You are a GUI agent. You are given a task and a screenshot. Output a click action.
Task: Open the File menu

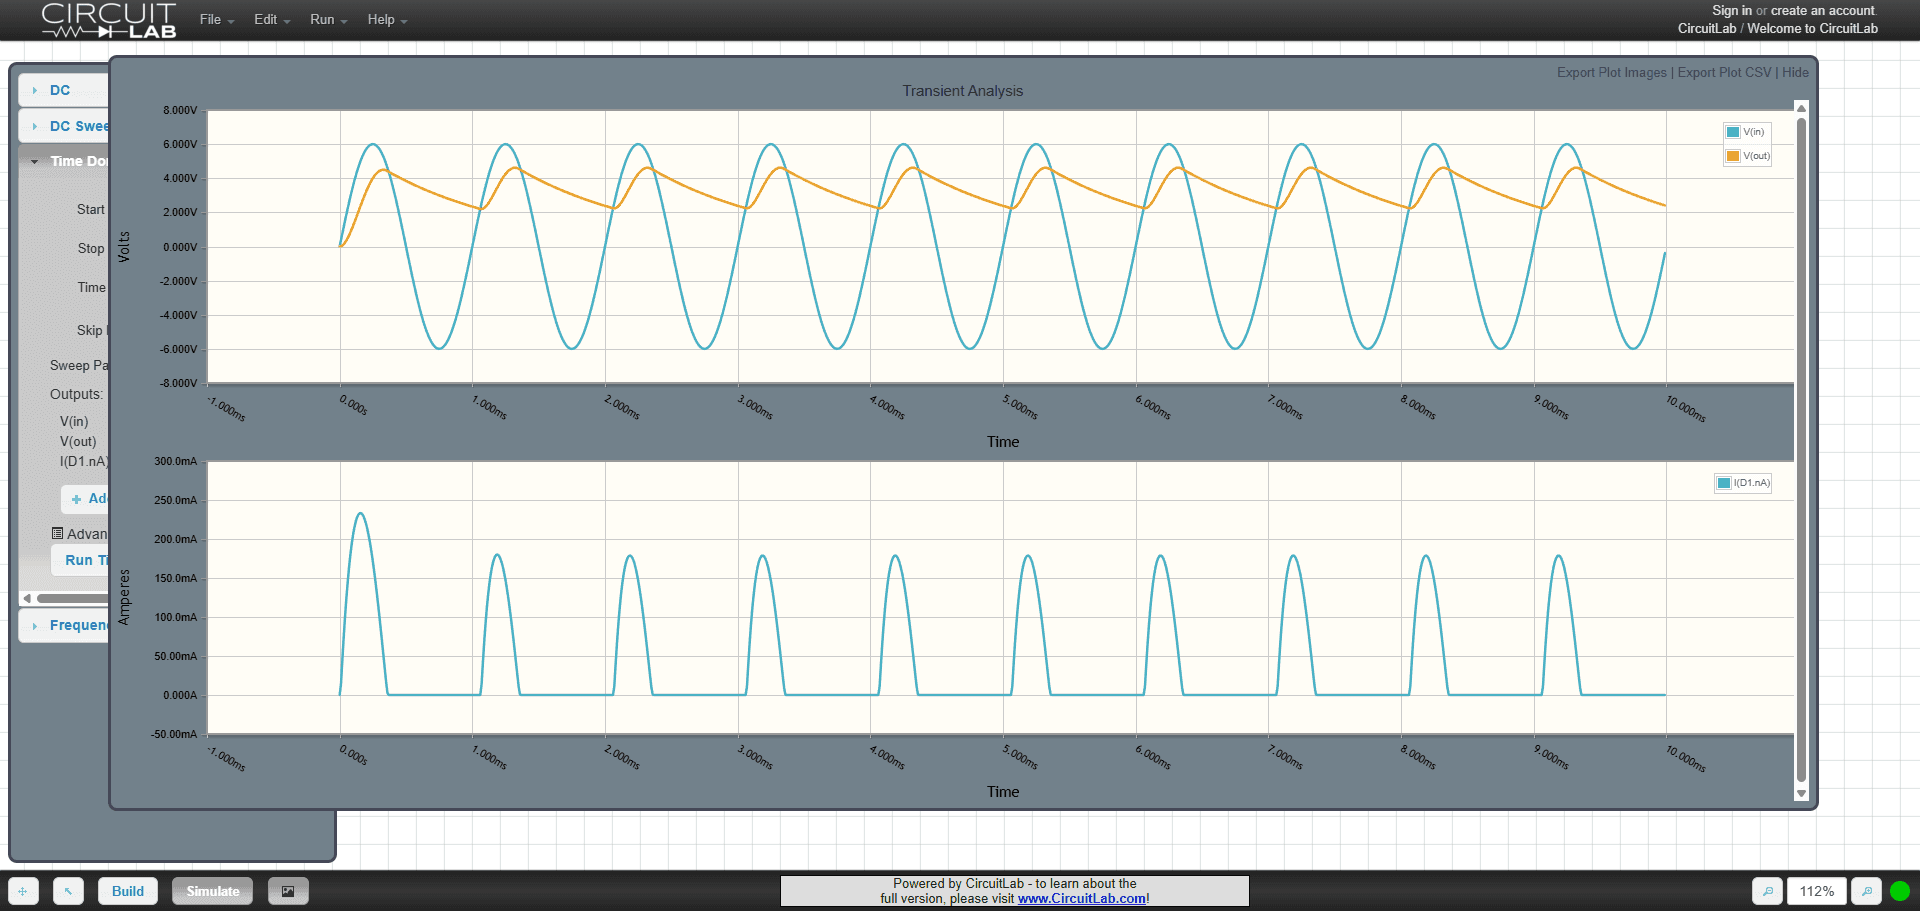(216, 20)
